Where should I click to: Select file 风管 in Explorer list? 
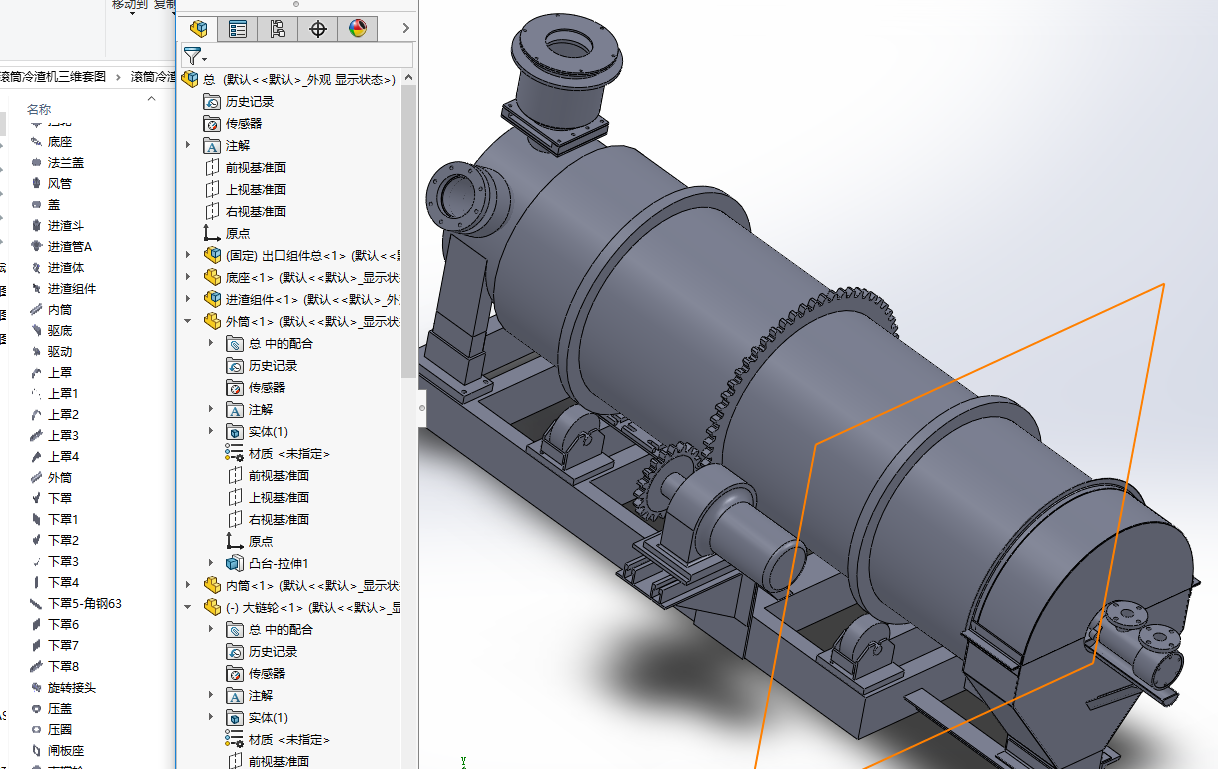click(x=60, y=183)
